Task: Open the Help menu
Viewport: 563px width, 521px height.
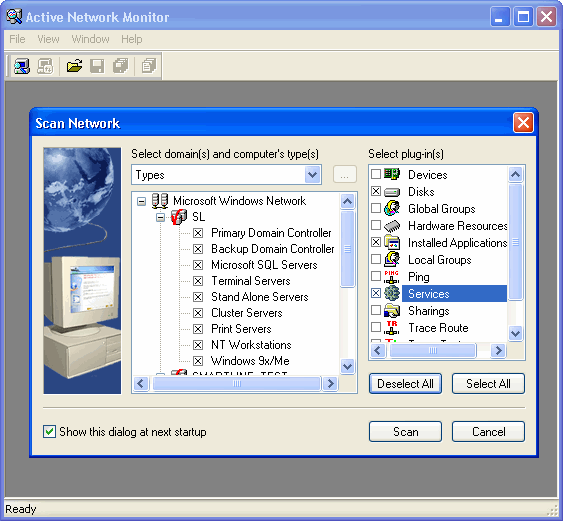Action: click(132, 39)
